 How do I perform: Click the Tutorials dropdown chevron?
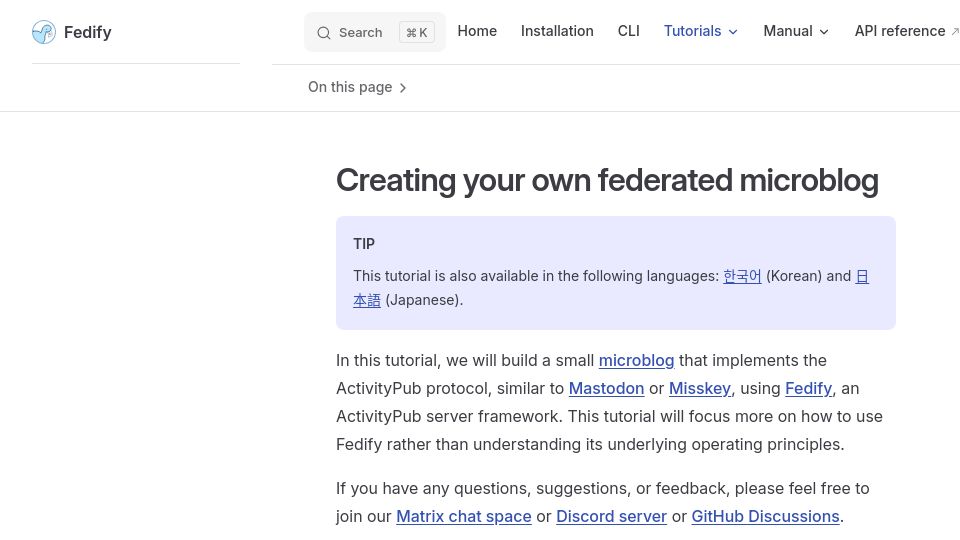(733, 32)
